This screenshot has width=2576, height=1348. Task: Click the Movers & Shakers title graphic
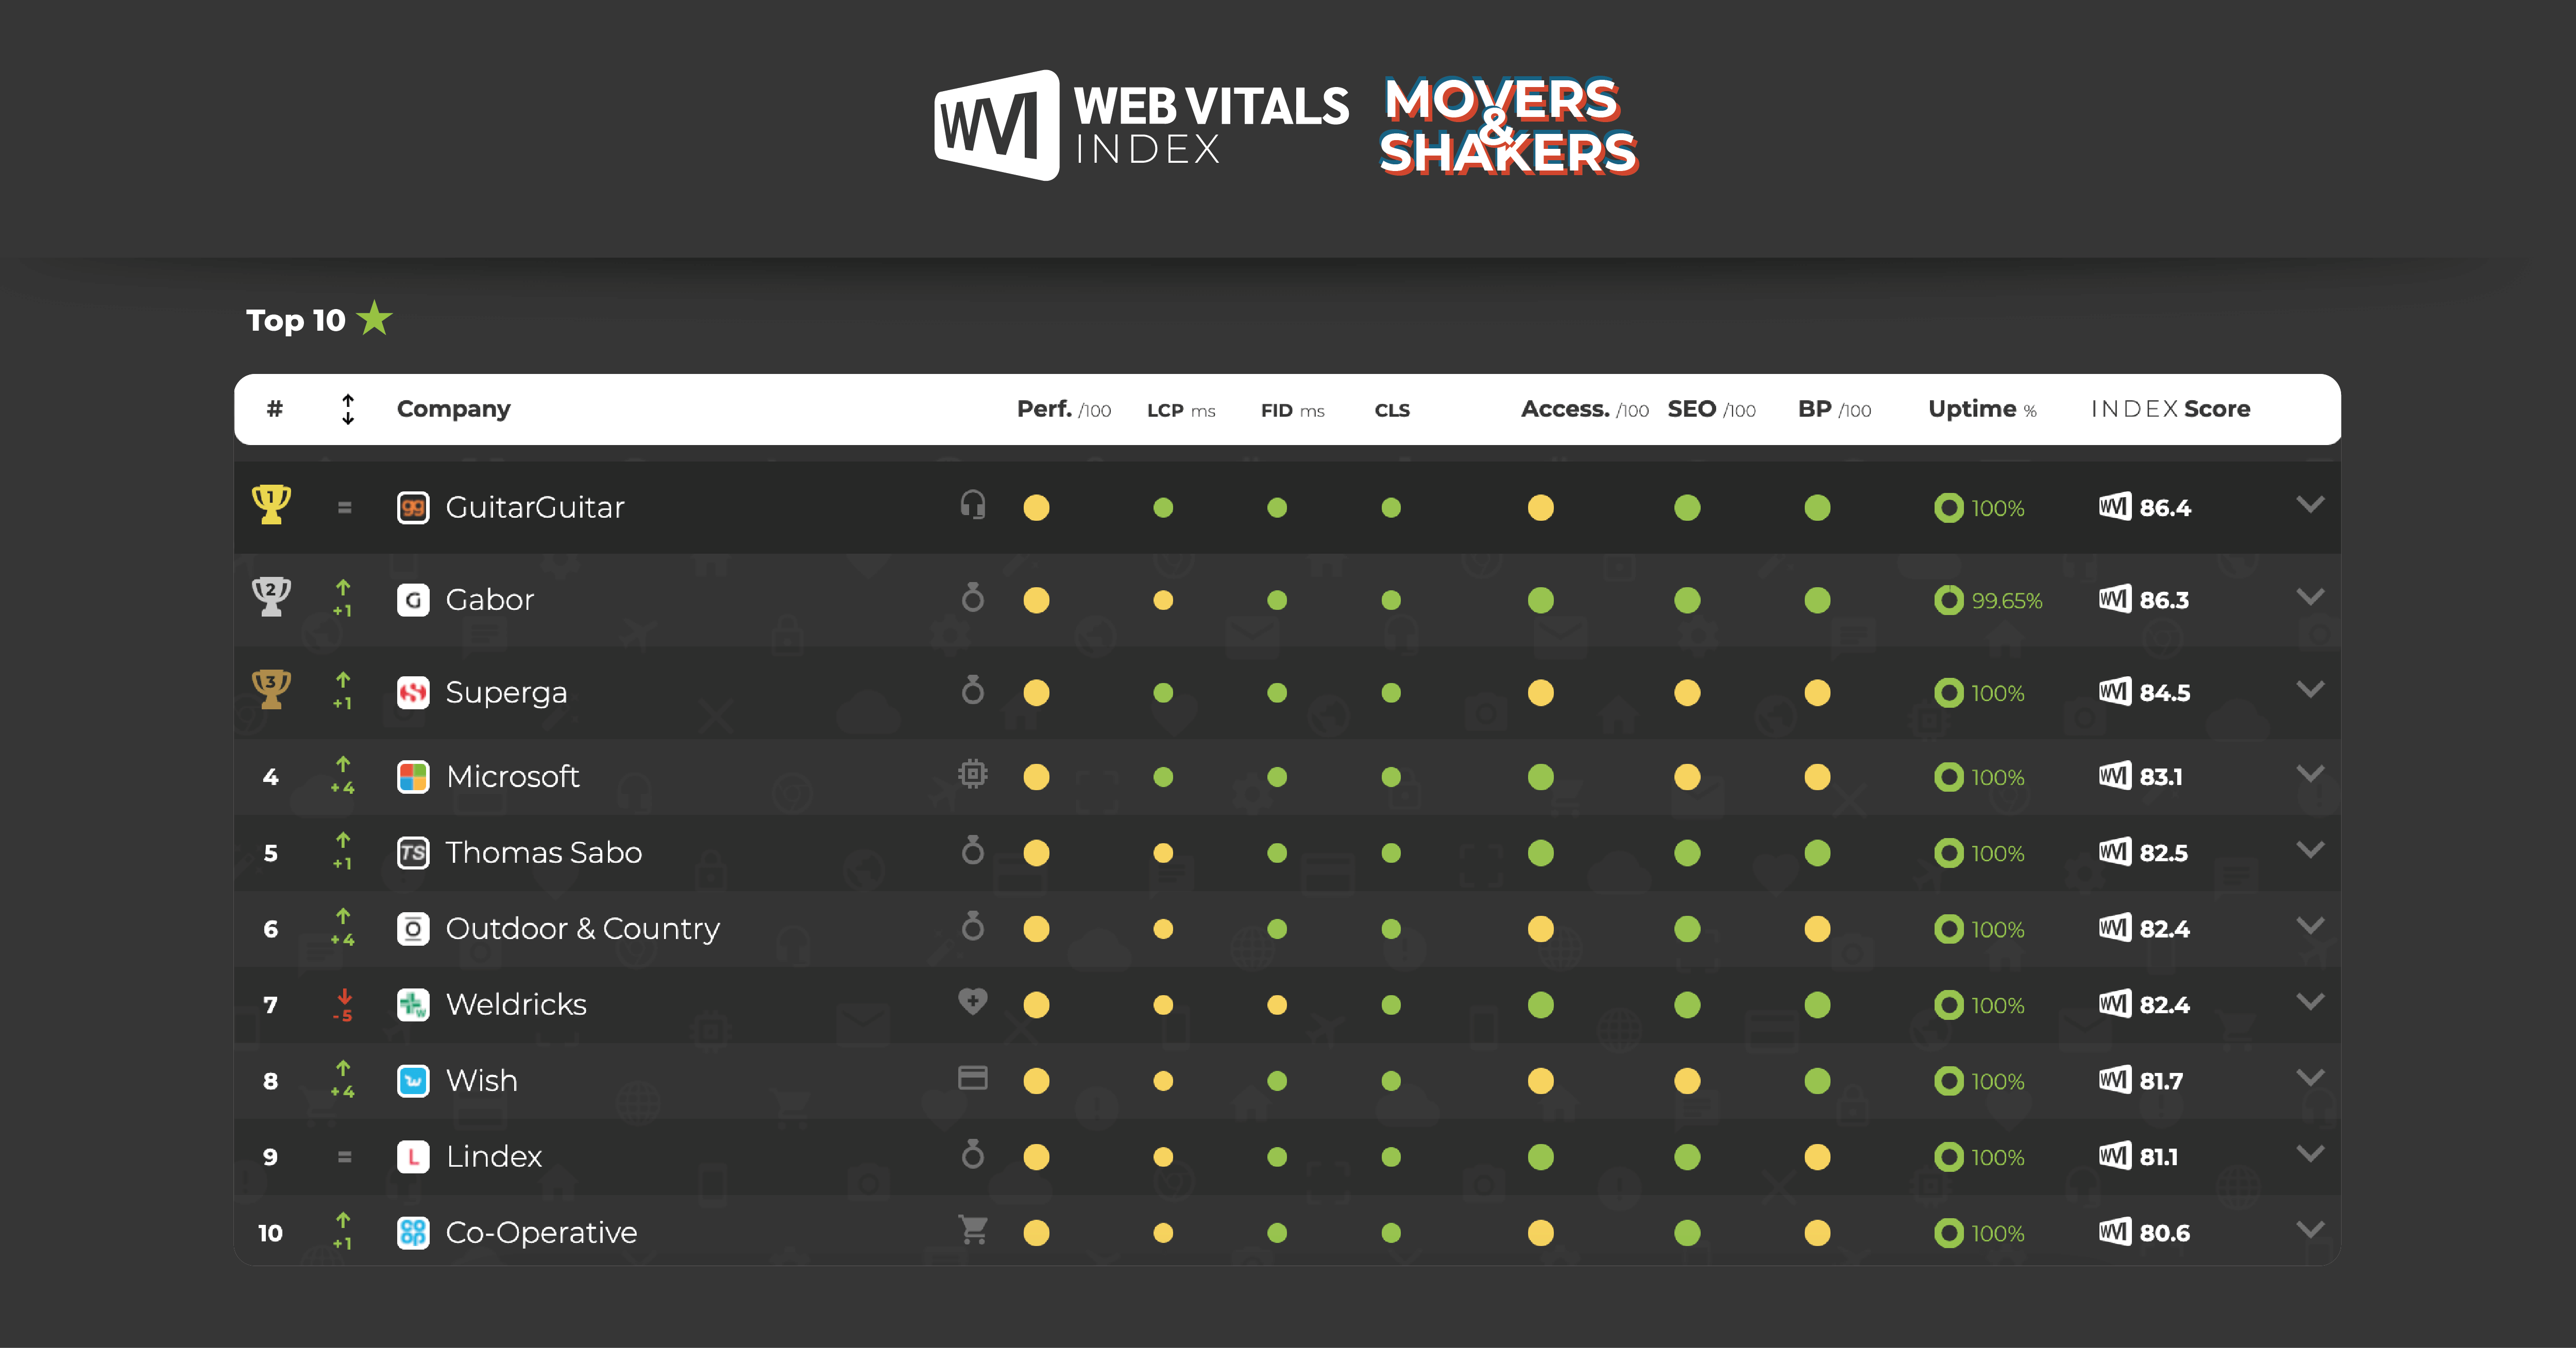(1509, 126)
